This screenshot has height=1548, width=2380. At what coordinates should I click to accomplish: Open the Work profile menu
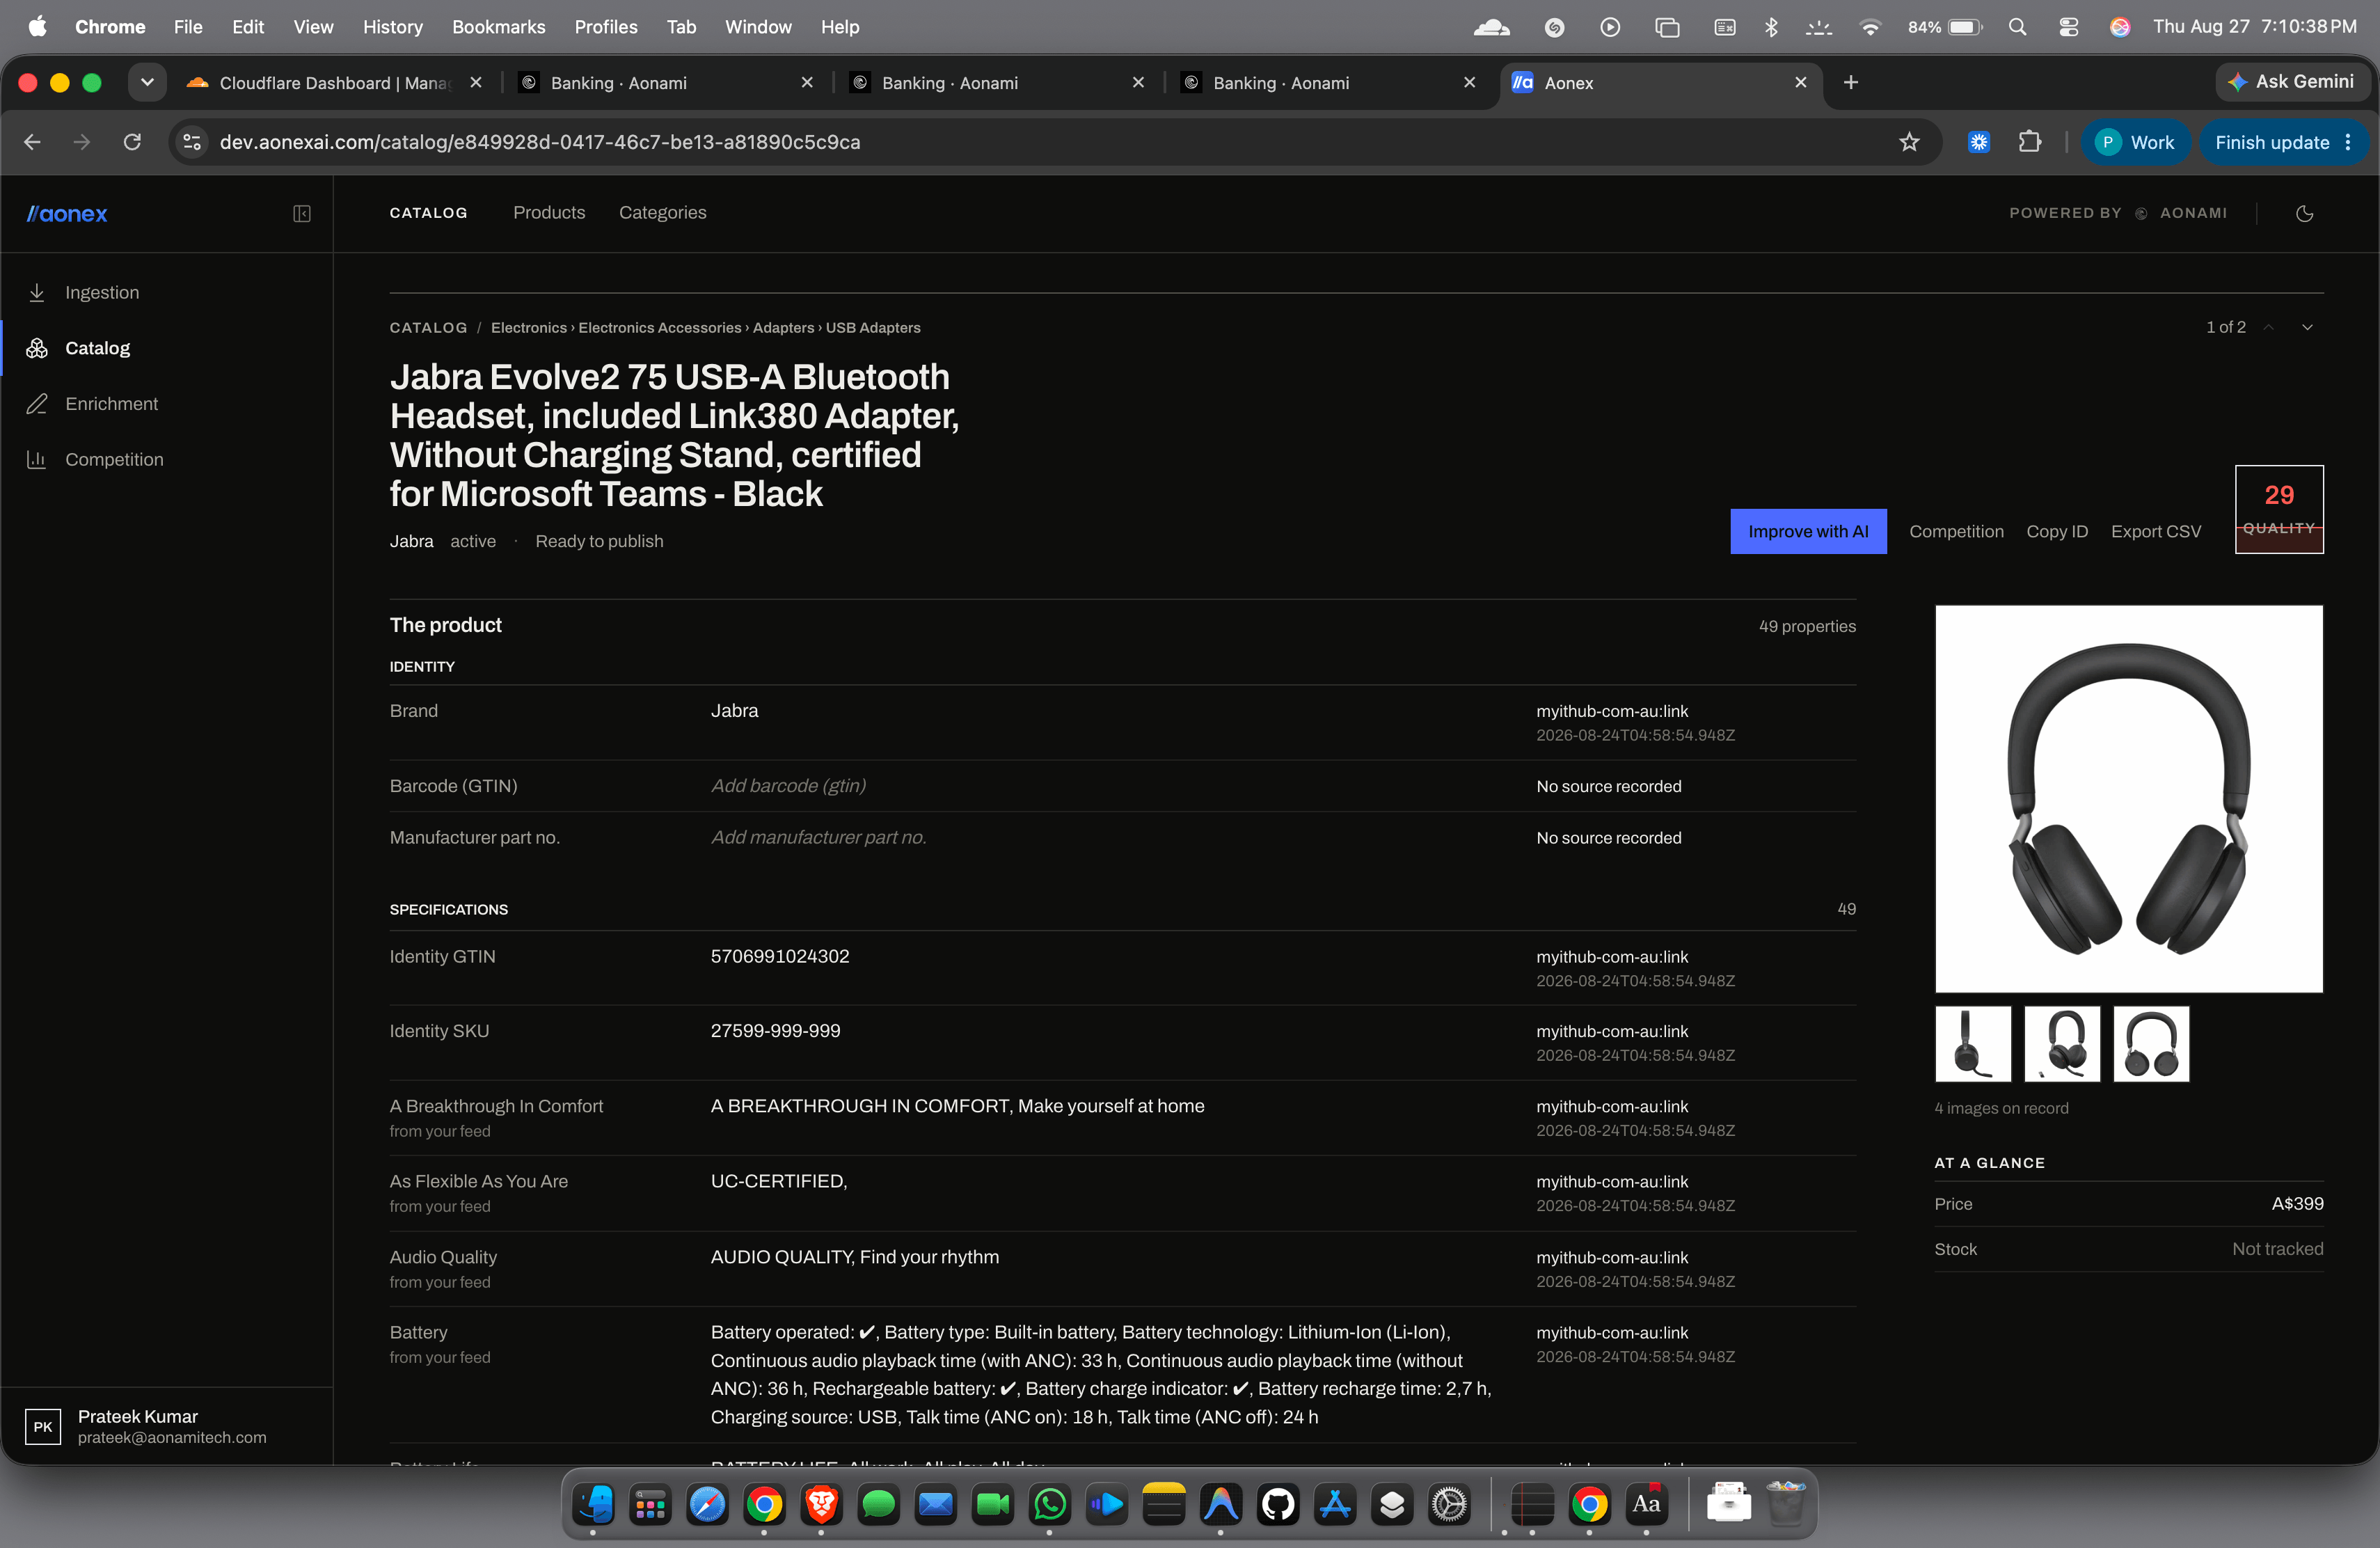[x=2135, y=142]
